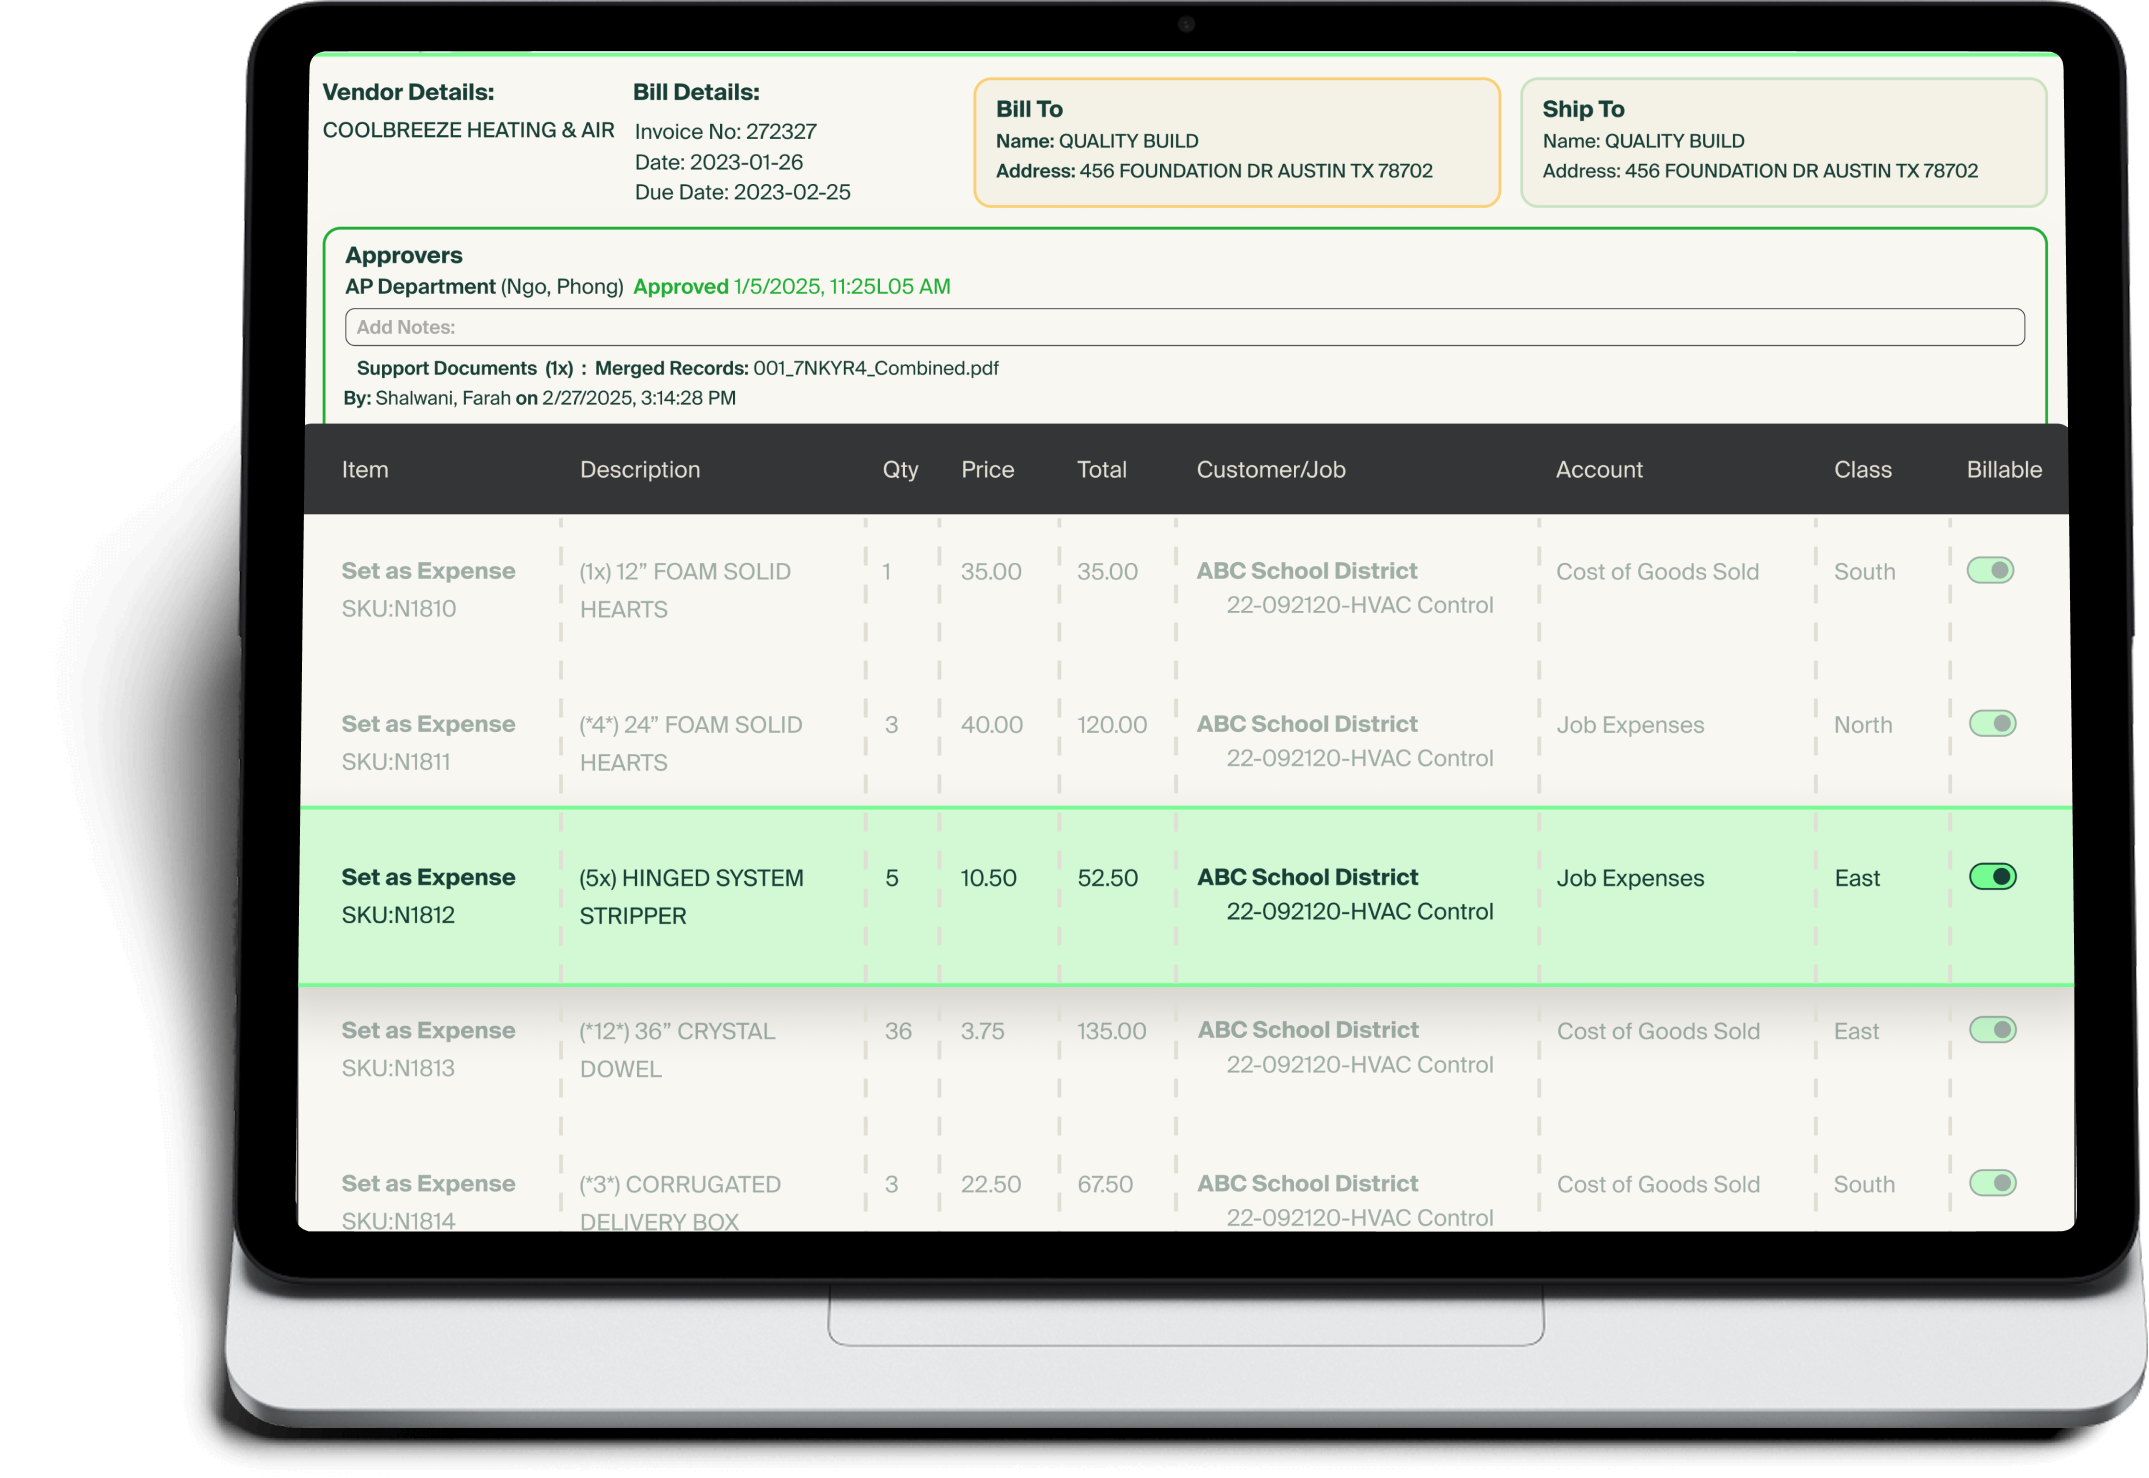Click the Customer/Job column header
Viewport: 2149px width, 1478px height.
pyautogui.click(x=1270, y=470)
